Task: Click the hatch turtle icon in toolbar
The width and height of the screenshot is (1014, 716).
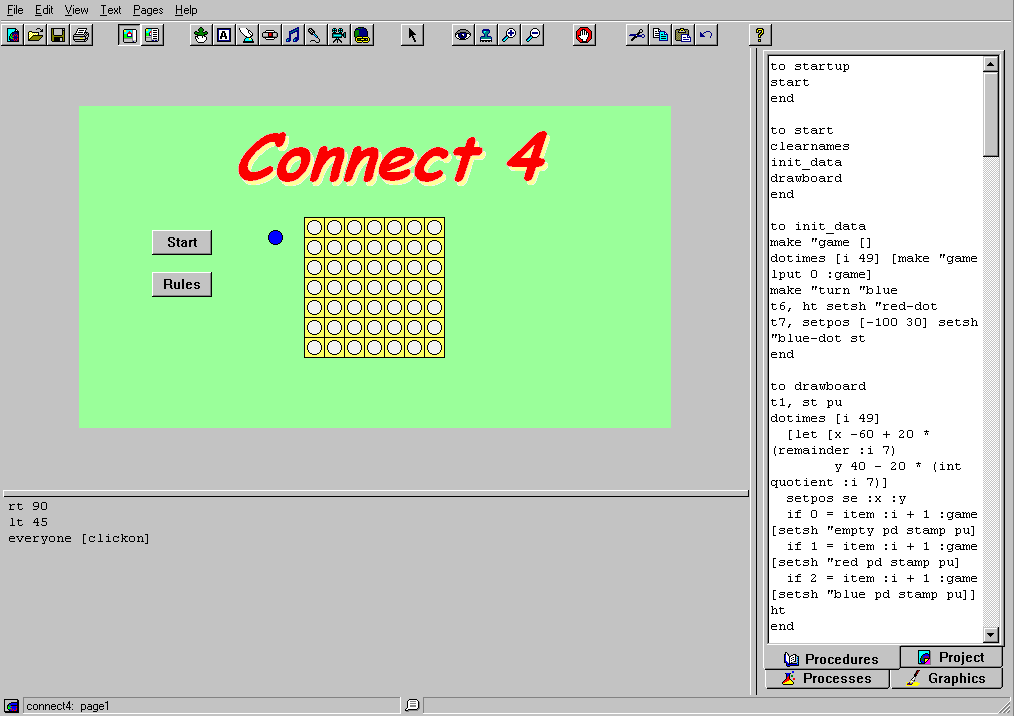Action: [201, 35]
